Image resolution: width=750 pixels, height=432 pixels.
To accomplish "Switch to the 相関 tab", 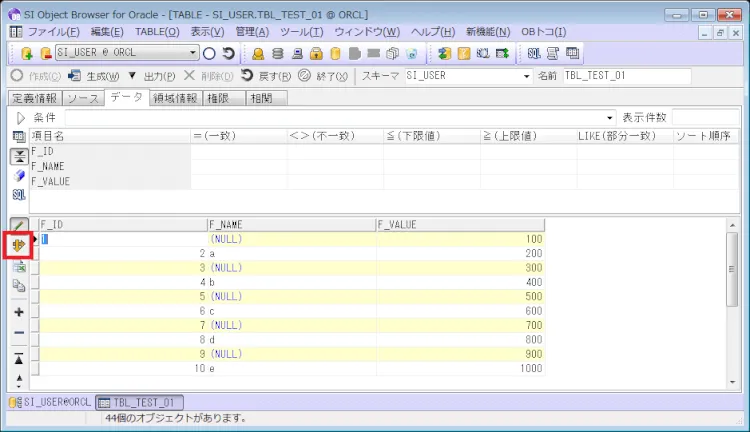I will click(266, 98).
